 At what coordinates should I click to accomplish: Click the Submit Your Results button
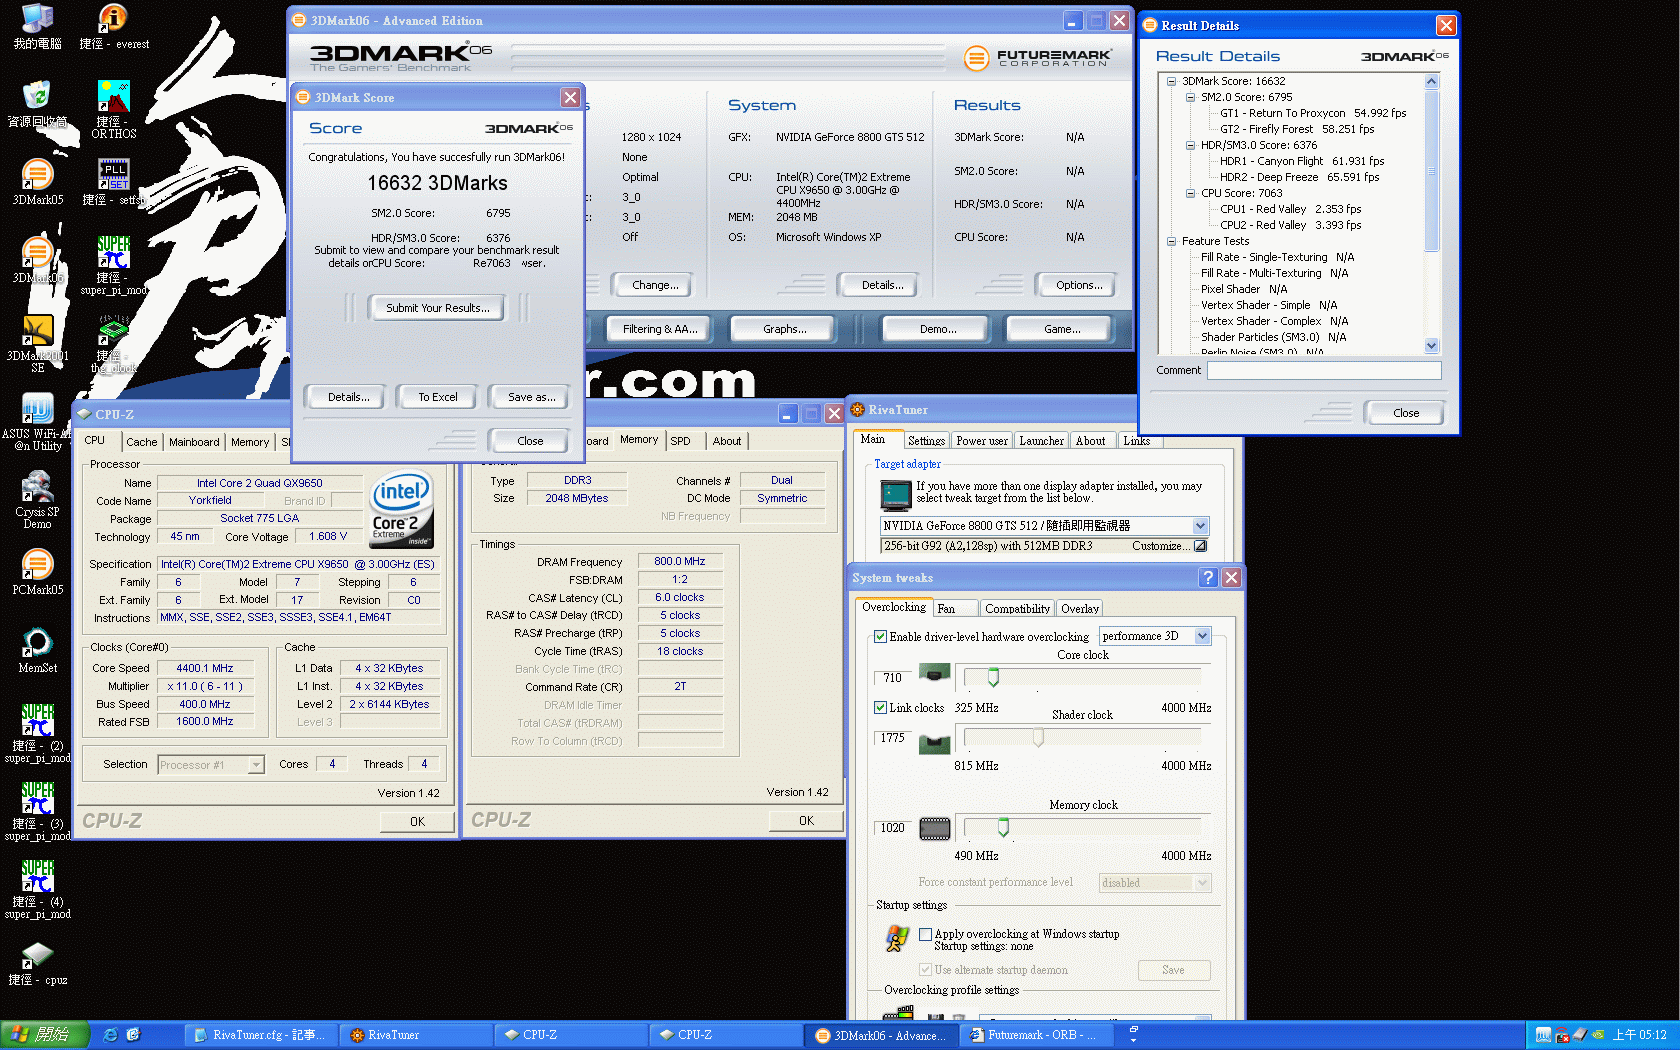click(438, 308)
